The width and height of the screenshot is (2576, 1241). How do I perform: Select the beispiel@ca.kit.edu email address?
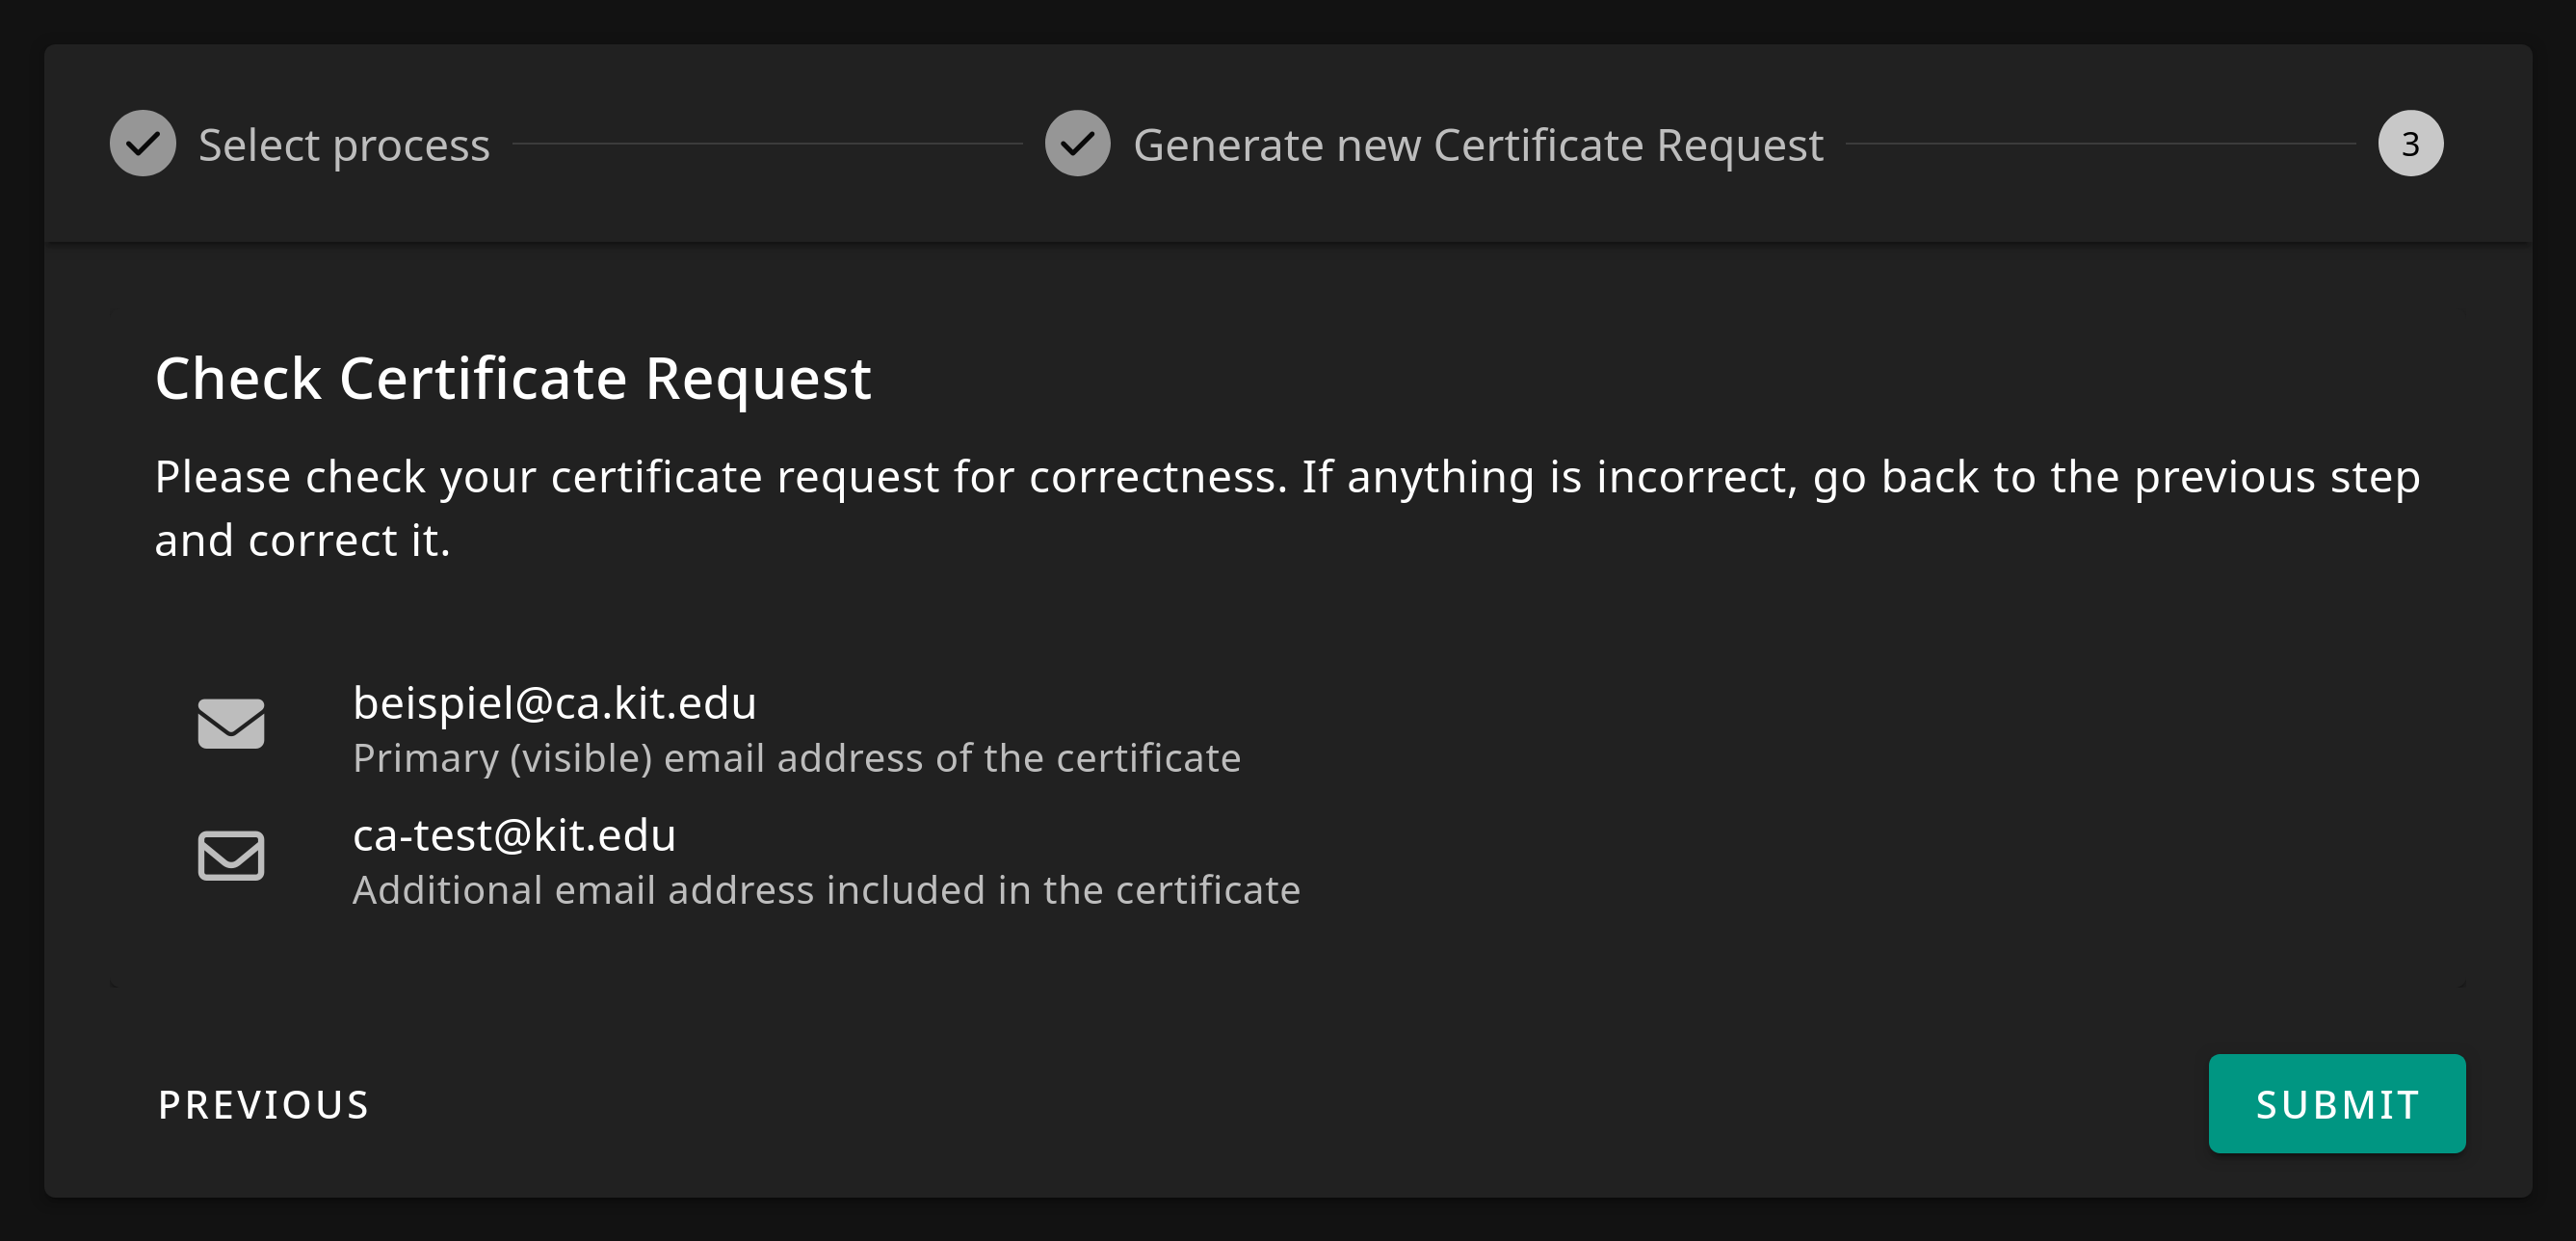coord(555,703)
